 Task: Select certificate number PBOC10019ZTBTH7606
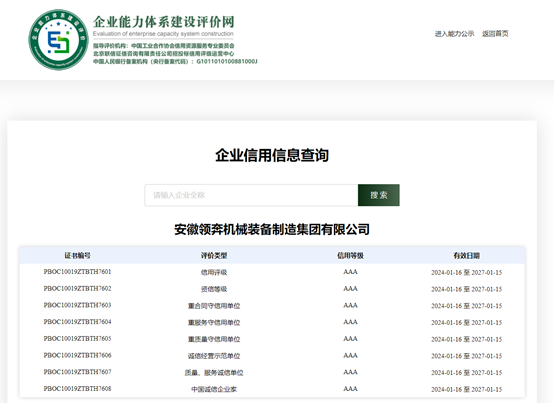[77, 355]
